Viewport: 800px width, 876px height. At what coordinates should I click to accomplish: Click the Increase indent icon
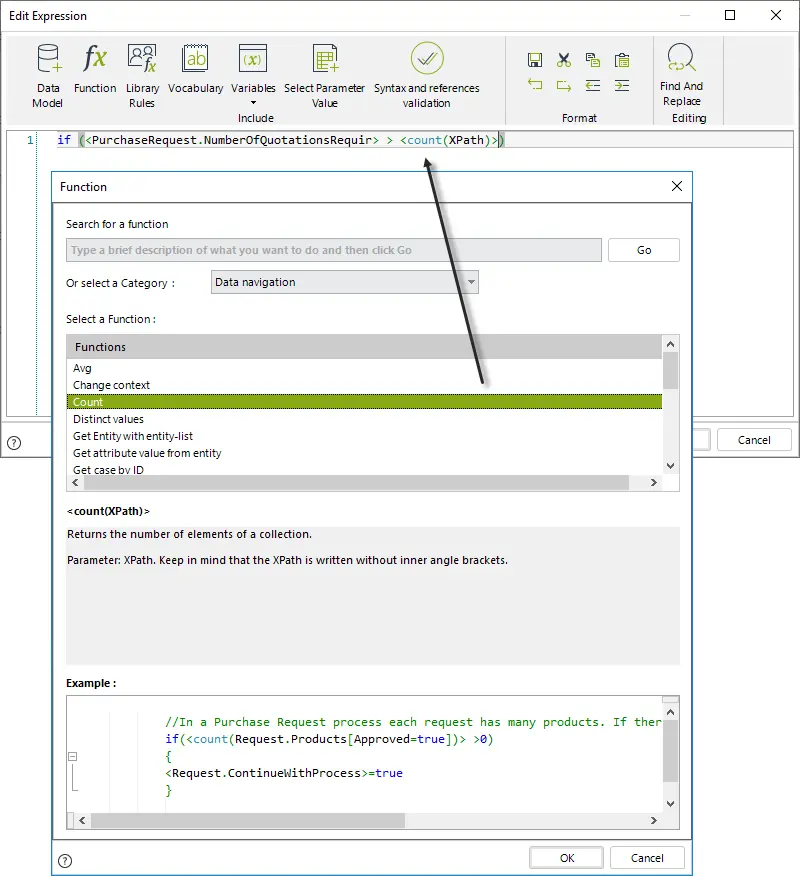[622, 85]
